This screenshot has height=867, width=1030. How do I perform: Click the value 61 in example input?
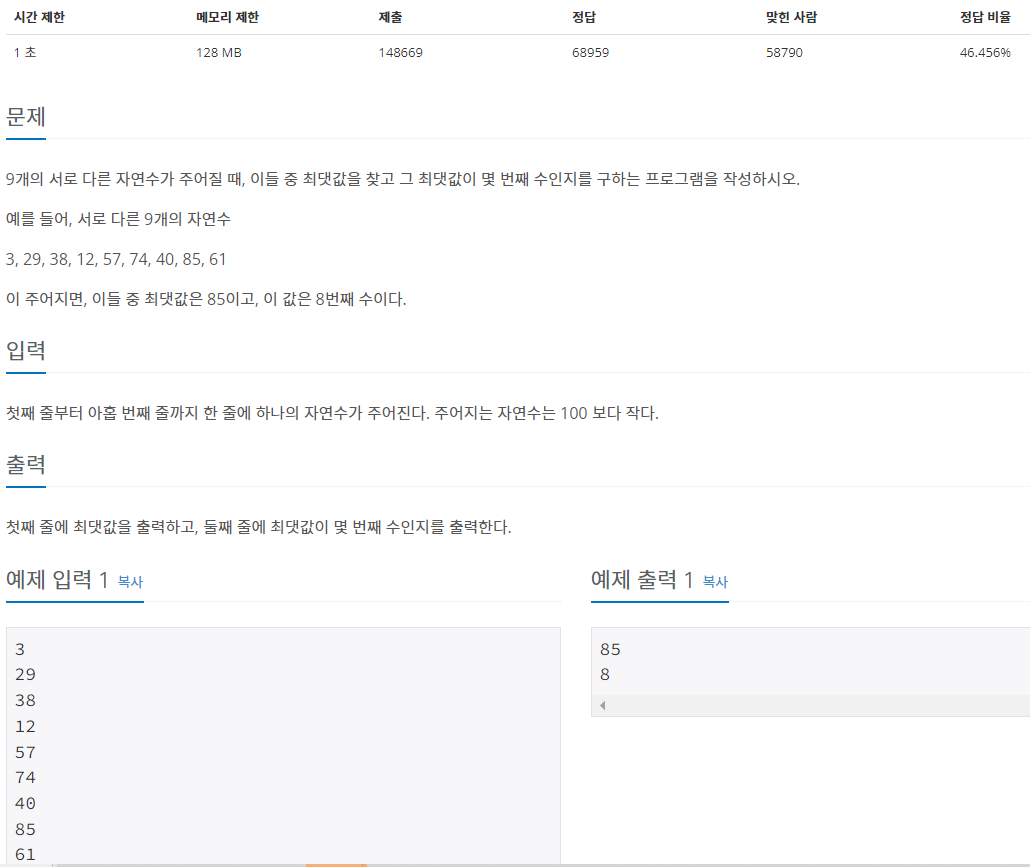click(26, 855)
